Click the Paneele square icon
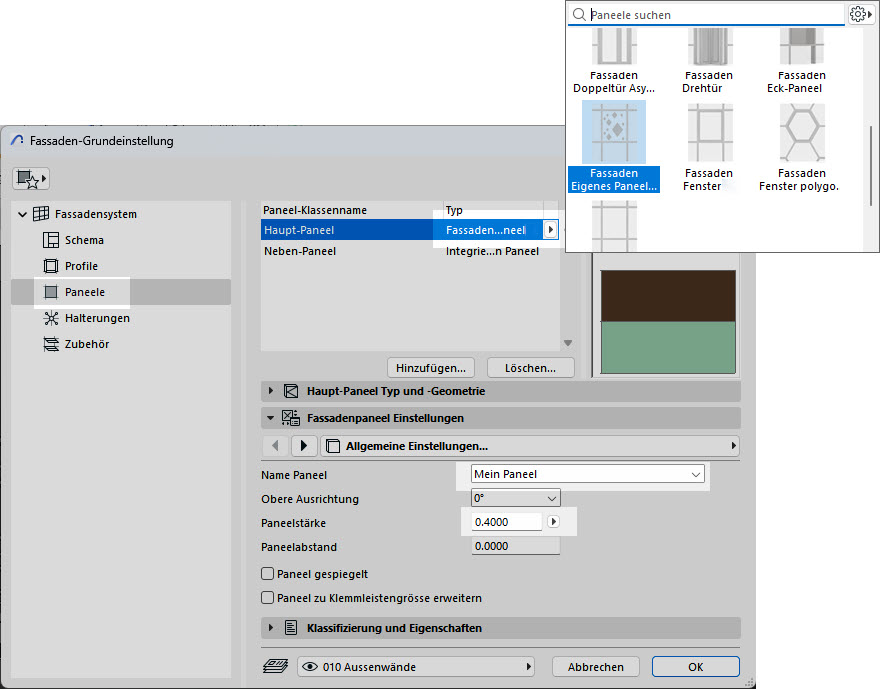 tap(51, 292)
